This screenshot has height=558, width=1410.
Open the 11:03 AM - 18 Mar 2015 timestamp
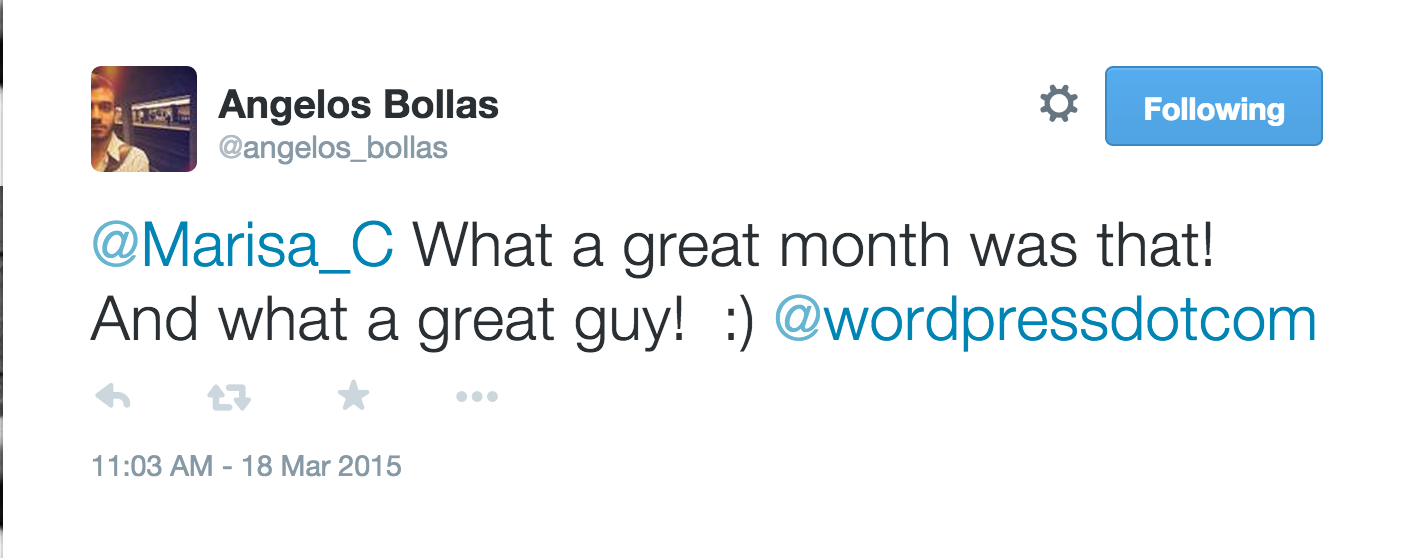(246, 466)
